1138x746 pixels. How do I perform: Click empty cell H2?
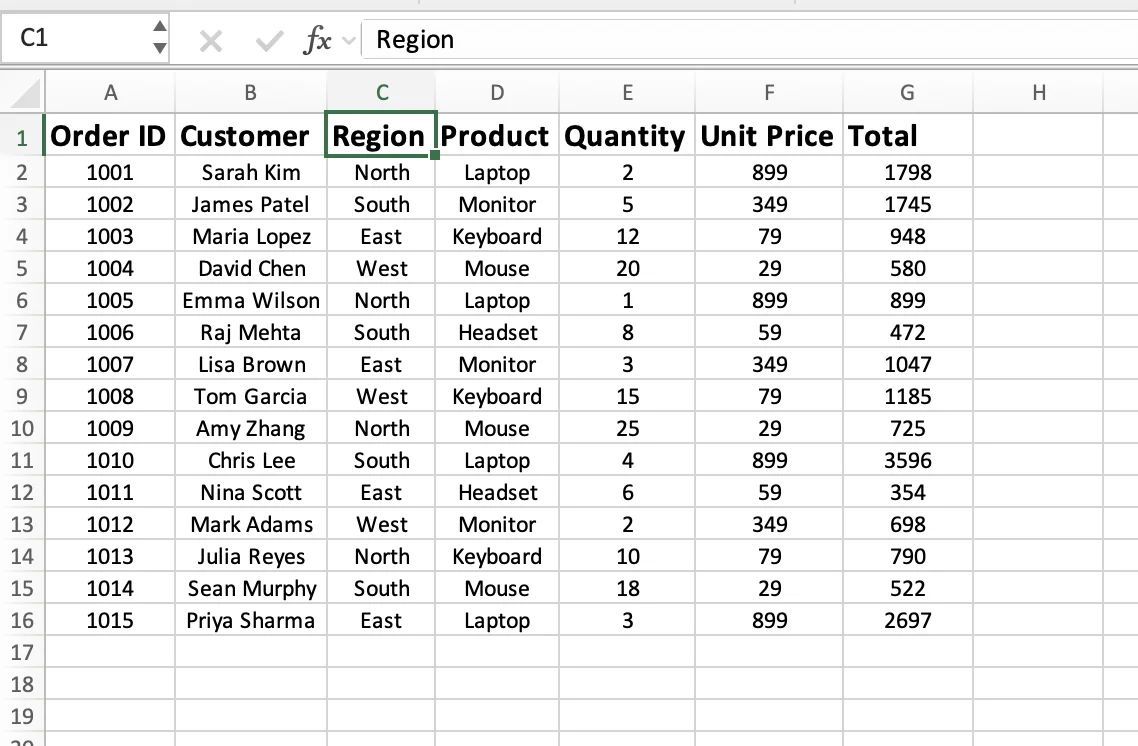coord(1039,172)
